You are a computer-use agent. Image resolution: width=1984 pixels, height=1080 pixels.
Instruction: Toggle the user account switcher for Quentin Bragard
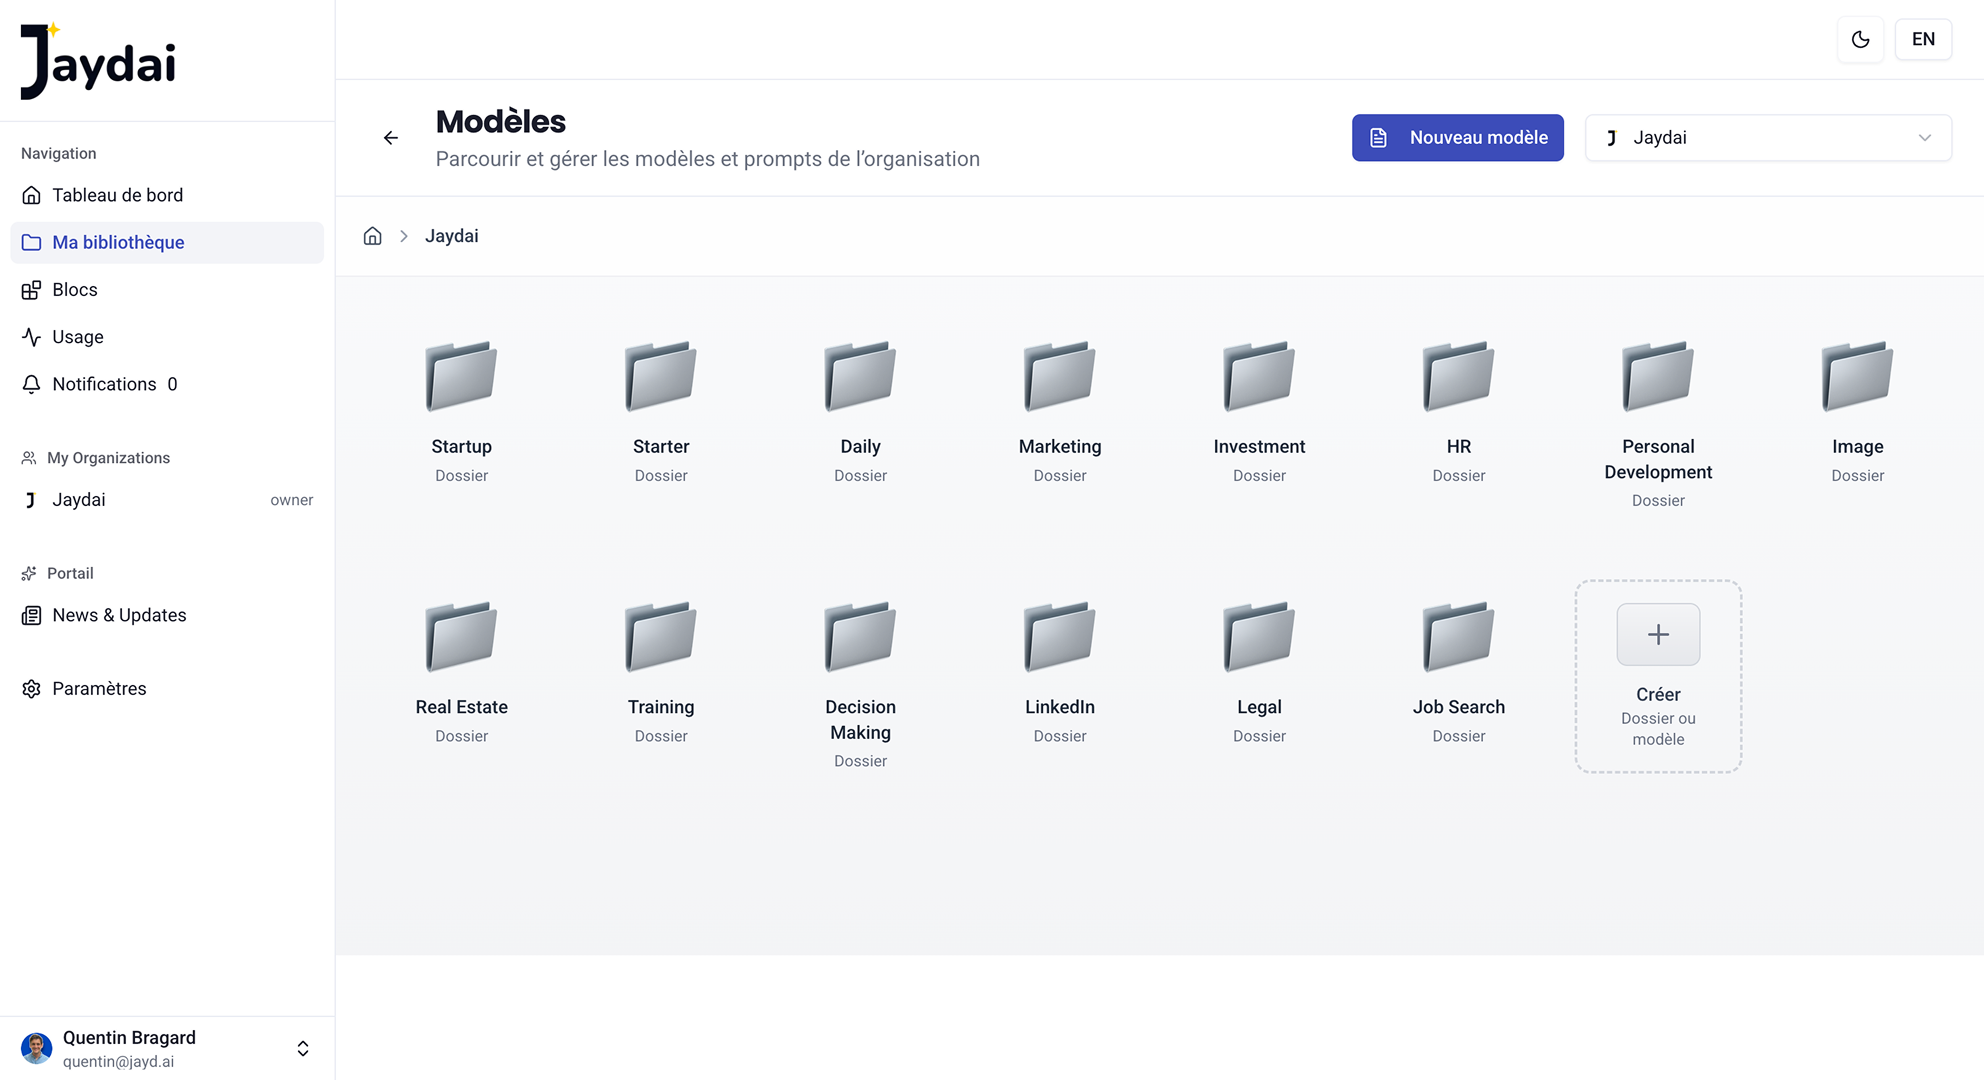302,1048
